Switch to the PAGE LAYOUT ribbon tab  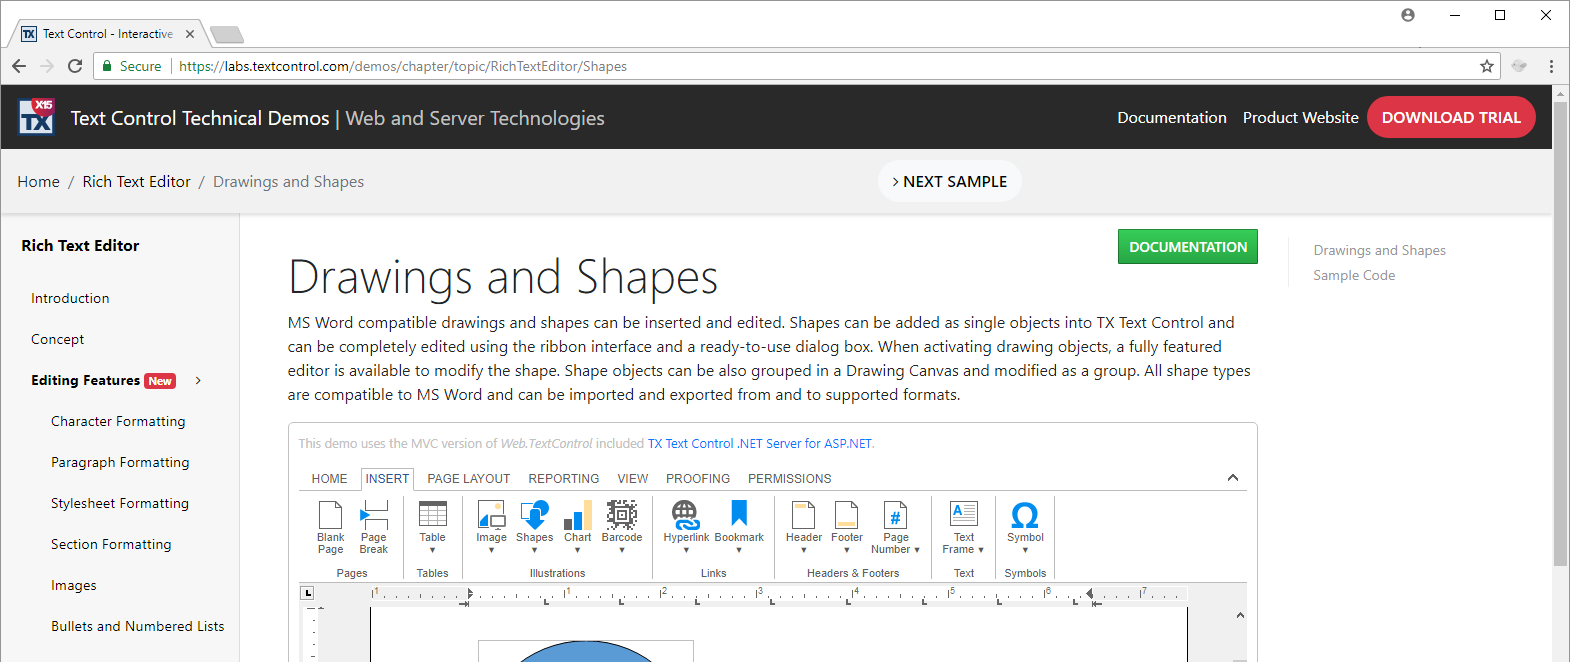tap(469, 479)
